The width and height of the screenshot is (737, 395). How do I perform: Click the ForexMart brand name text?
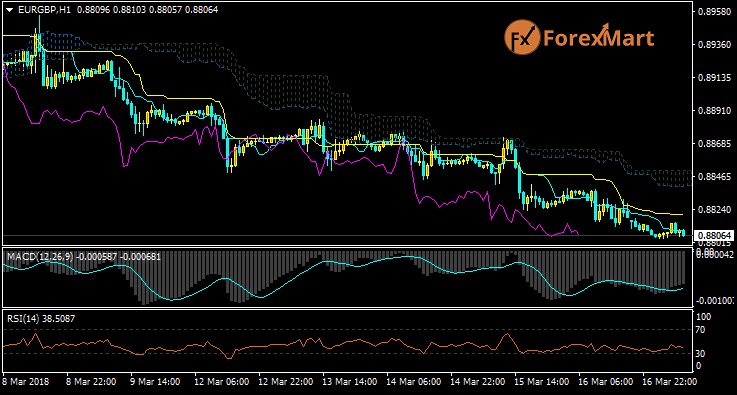pyautogui.click(x=598, y=38)
